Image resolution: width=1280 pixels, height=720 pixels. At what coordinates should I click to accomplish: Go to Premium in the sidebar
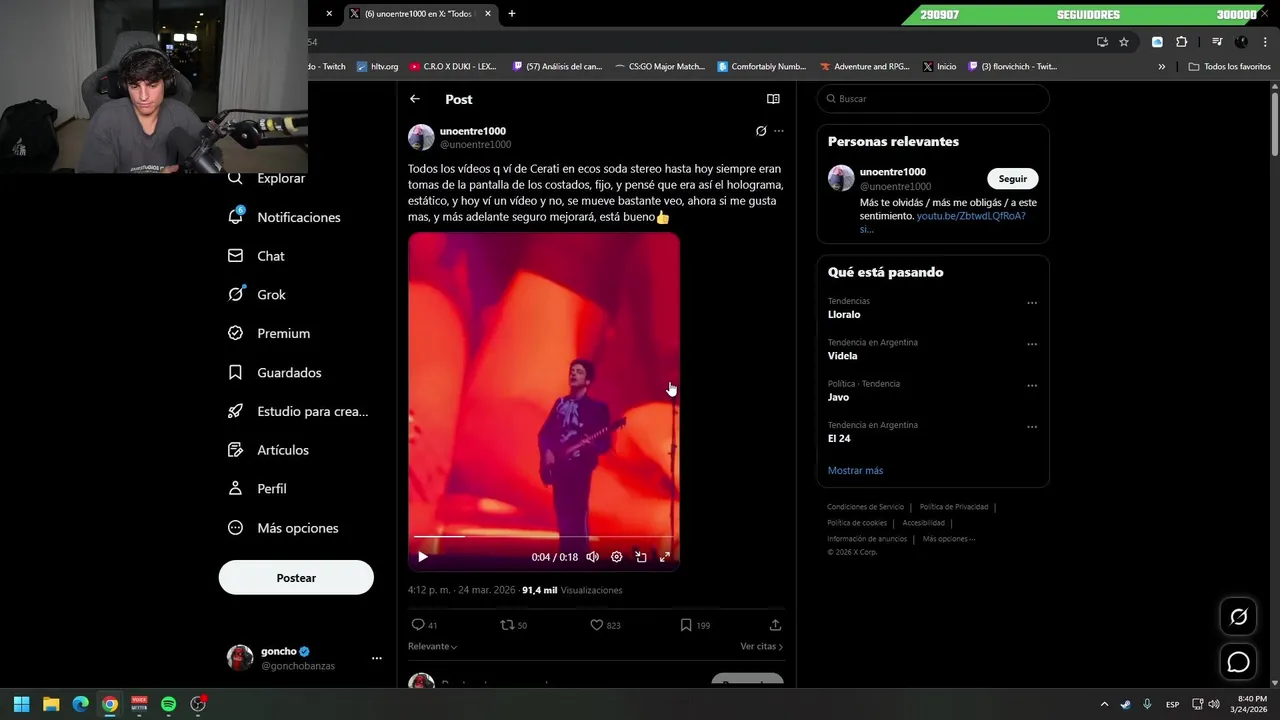(269, 334)
